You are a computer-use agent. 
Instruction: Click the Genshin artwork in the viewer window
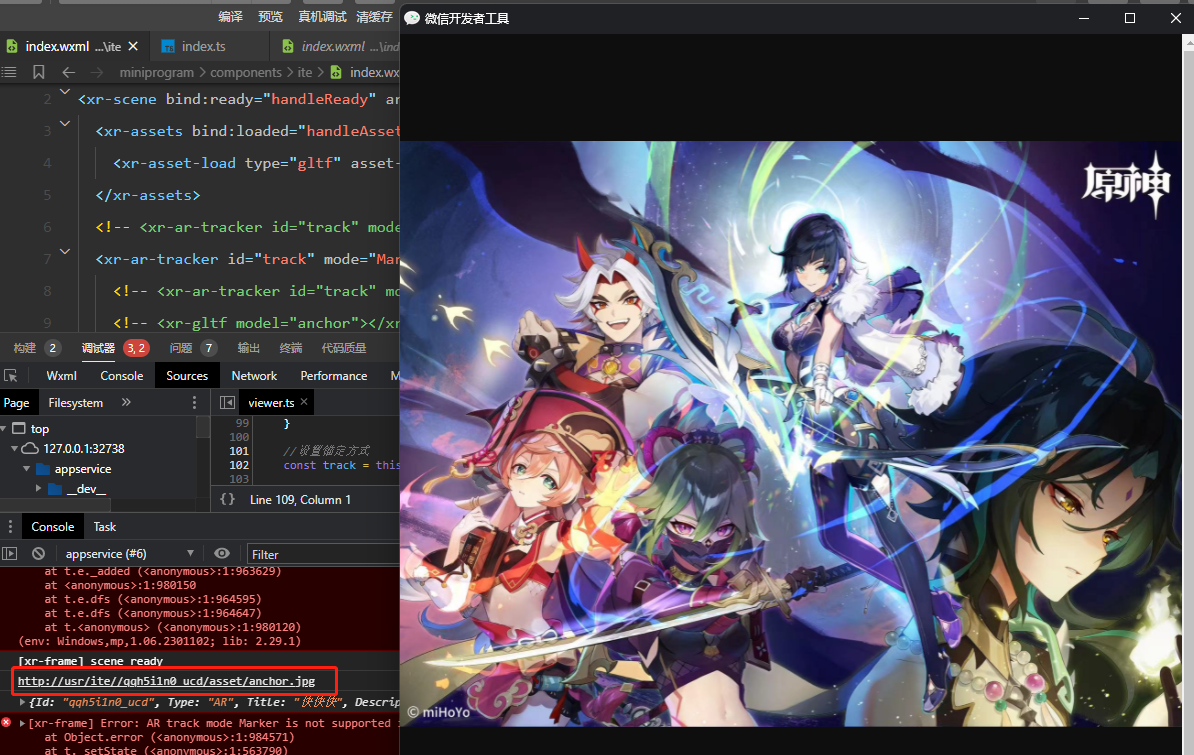(790, 433)
